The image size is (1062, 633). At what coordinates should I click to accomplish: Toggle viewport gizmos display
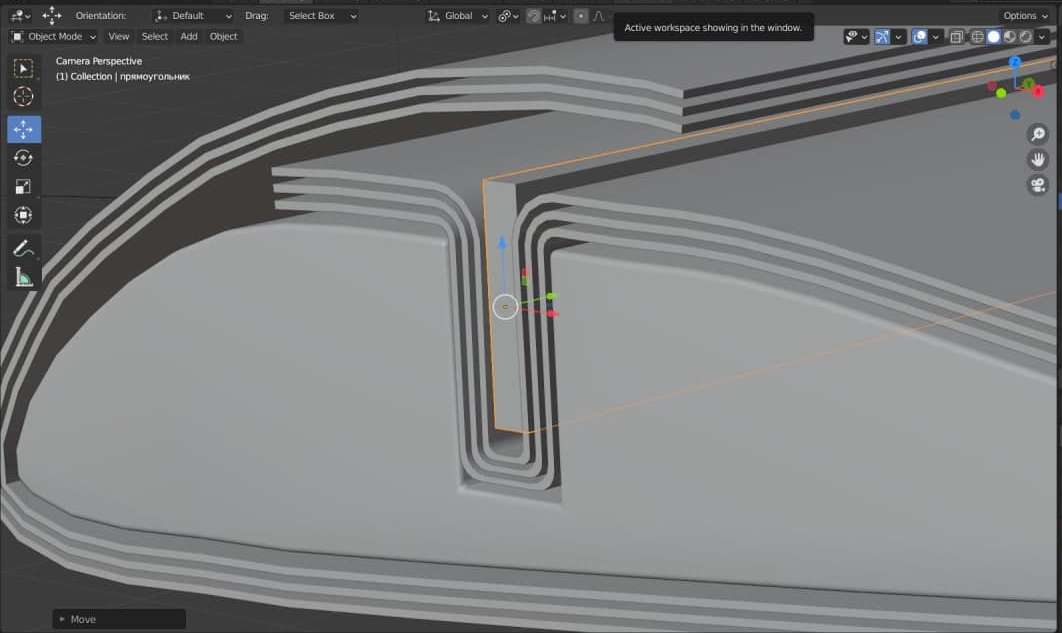pos(882,37)
